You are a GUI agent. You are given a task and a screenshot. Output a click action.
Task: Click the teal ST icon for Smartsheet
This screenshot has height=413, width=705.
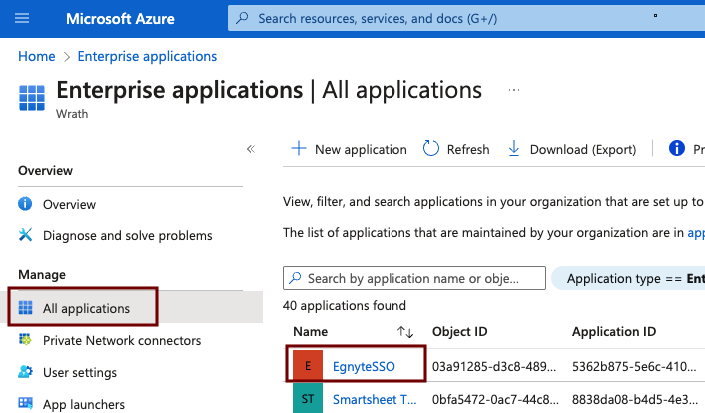tap(308, 398)
